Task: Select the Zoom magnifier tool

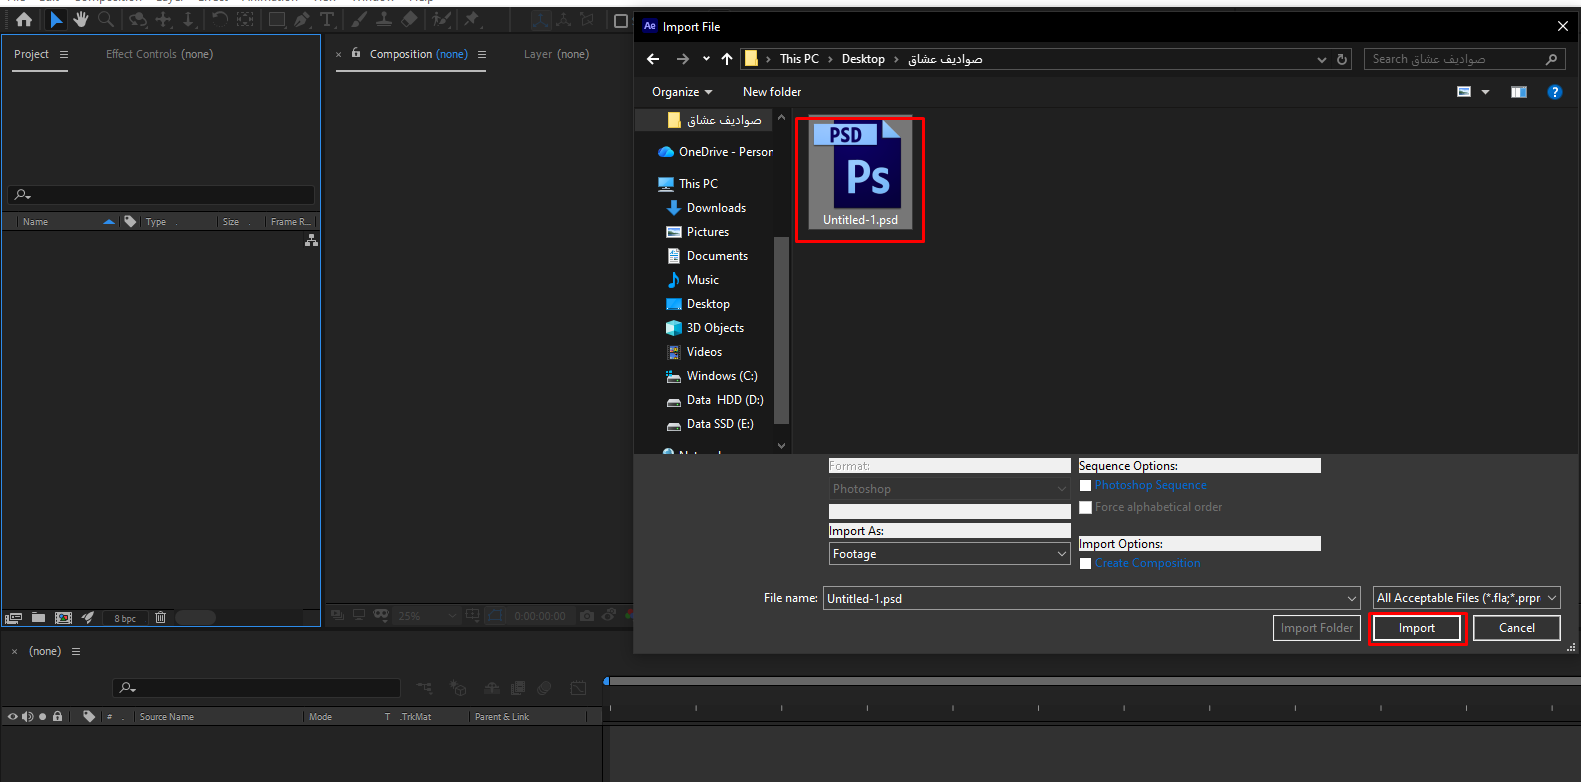Action: (x=106, y=19)
